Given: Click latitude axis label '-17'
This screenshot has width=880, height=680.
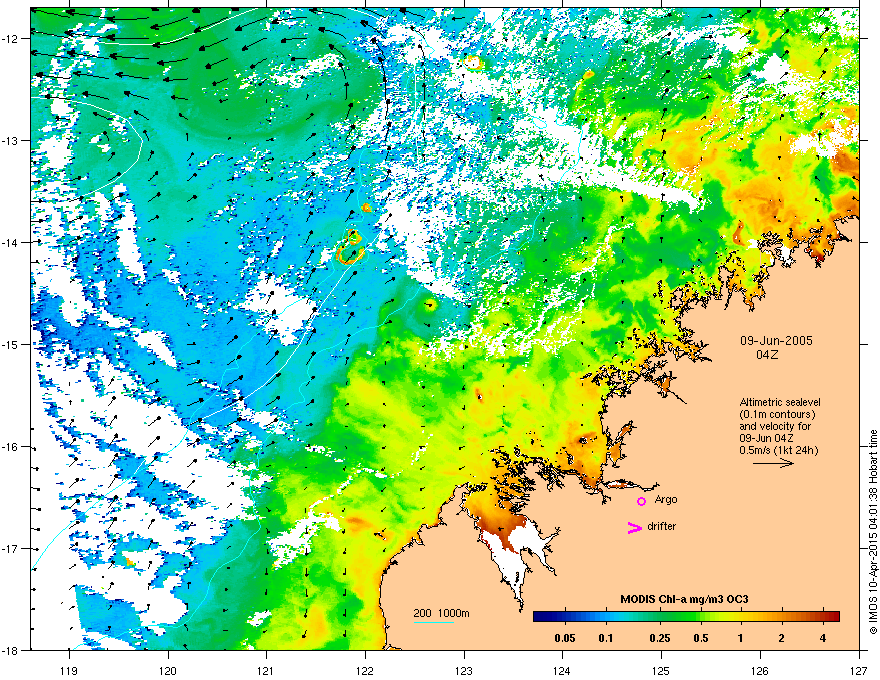Looking at the screenshot, I should pyautogui.click(x=12, y=549).
